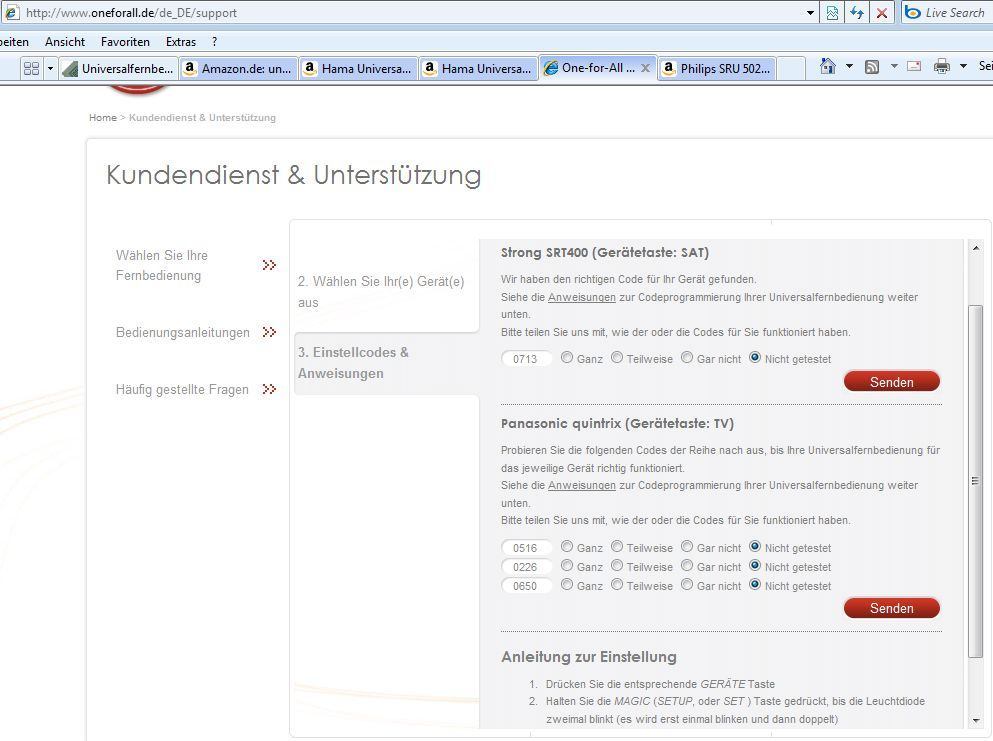Click the inner panel scrollbar thumb

point(975,481)
